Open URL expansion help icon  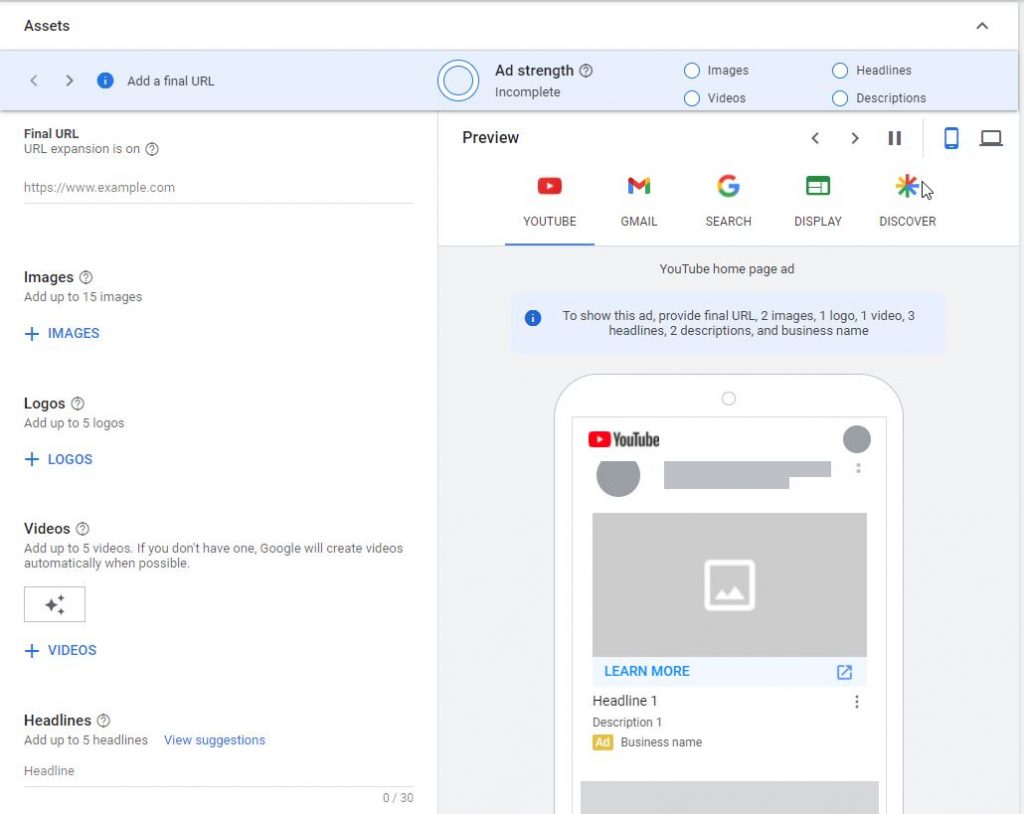click(x=152, y=149)
